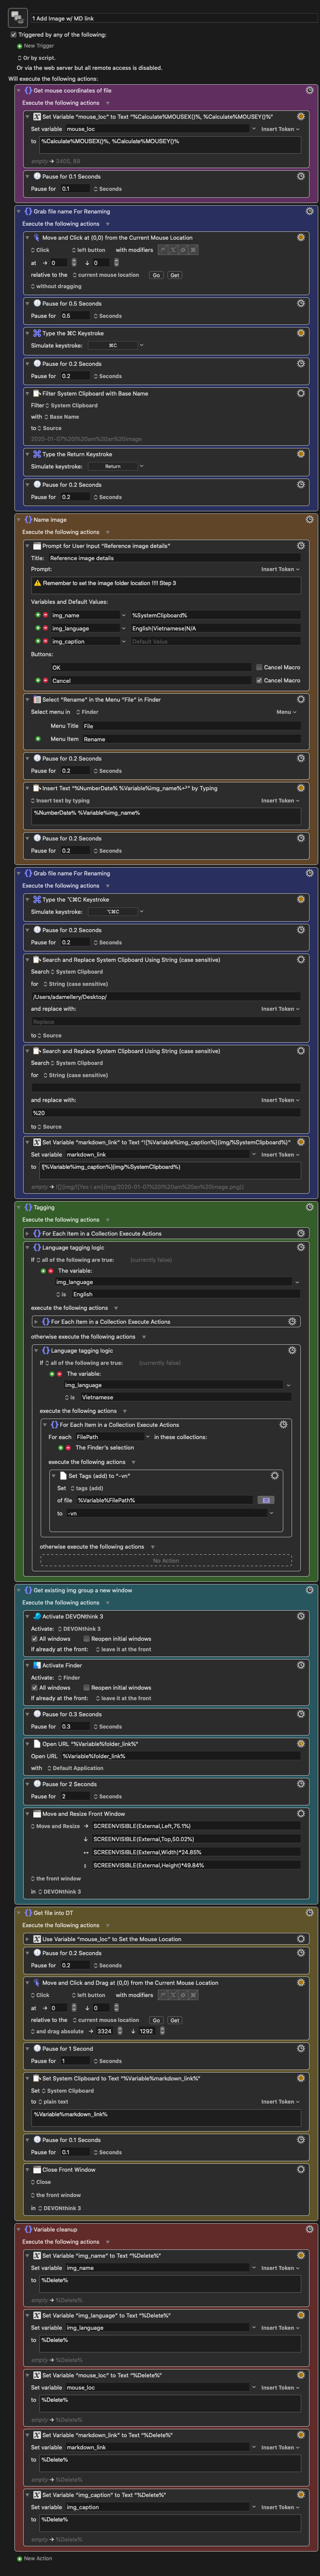Click red remove button beside img_caption variable

click(45, 641)
